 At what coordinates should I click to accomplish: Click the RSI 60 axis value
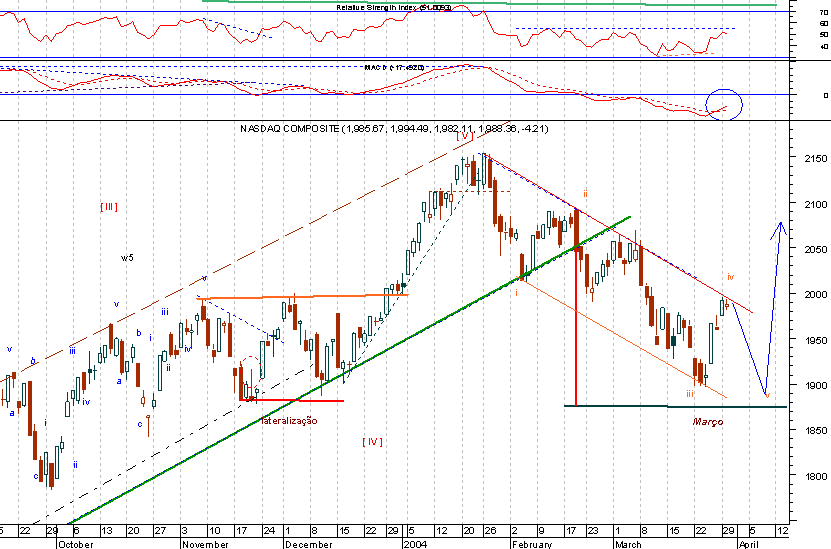pyautogui.click(x=824, y=23)
